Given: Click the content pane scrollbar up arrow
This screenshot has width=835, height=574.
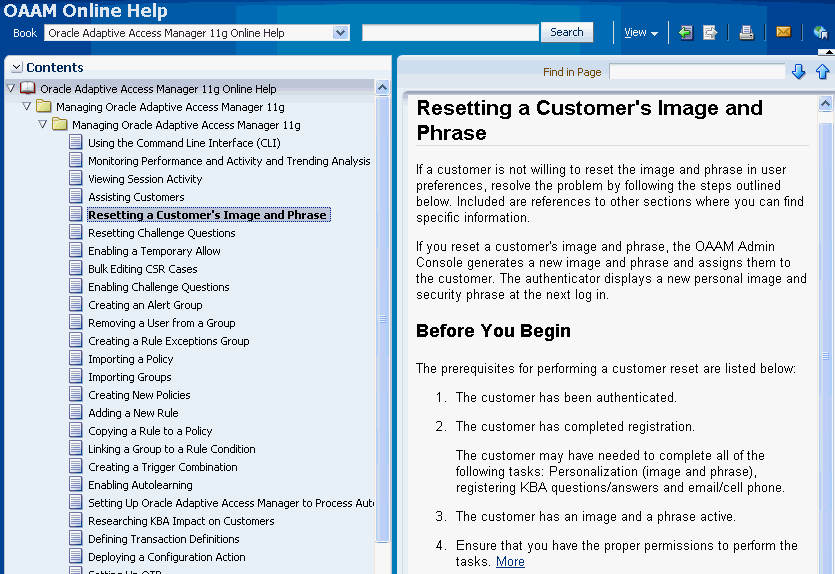Looking at the screenshot, I should 825,104.
